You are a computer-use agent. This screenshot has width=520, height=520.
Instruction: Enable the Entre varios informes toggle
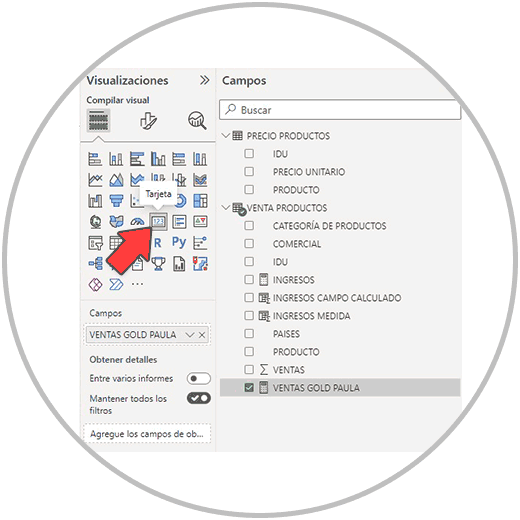pos(199,378)
